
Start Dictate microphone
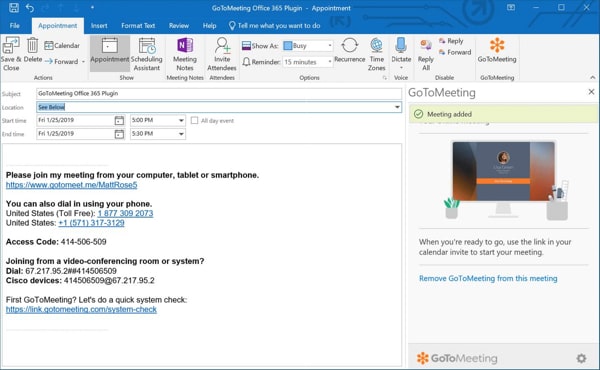pos(401,53)
